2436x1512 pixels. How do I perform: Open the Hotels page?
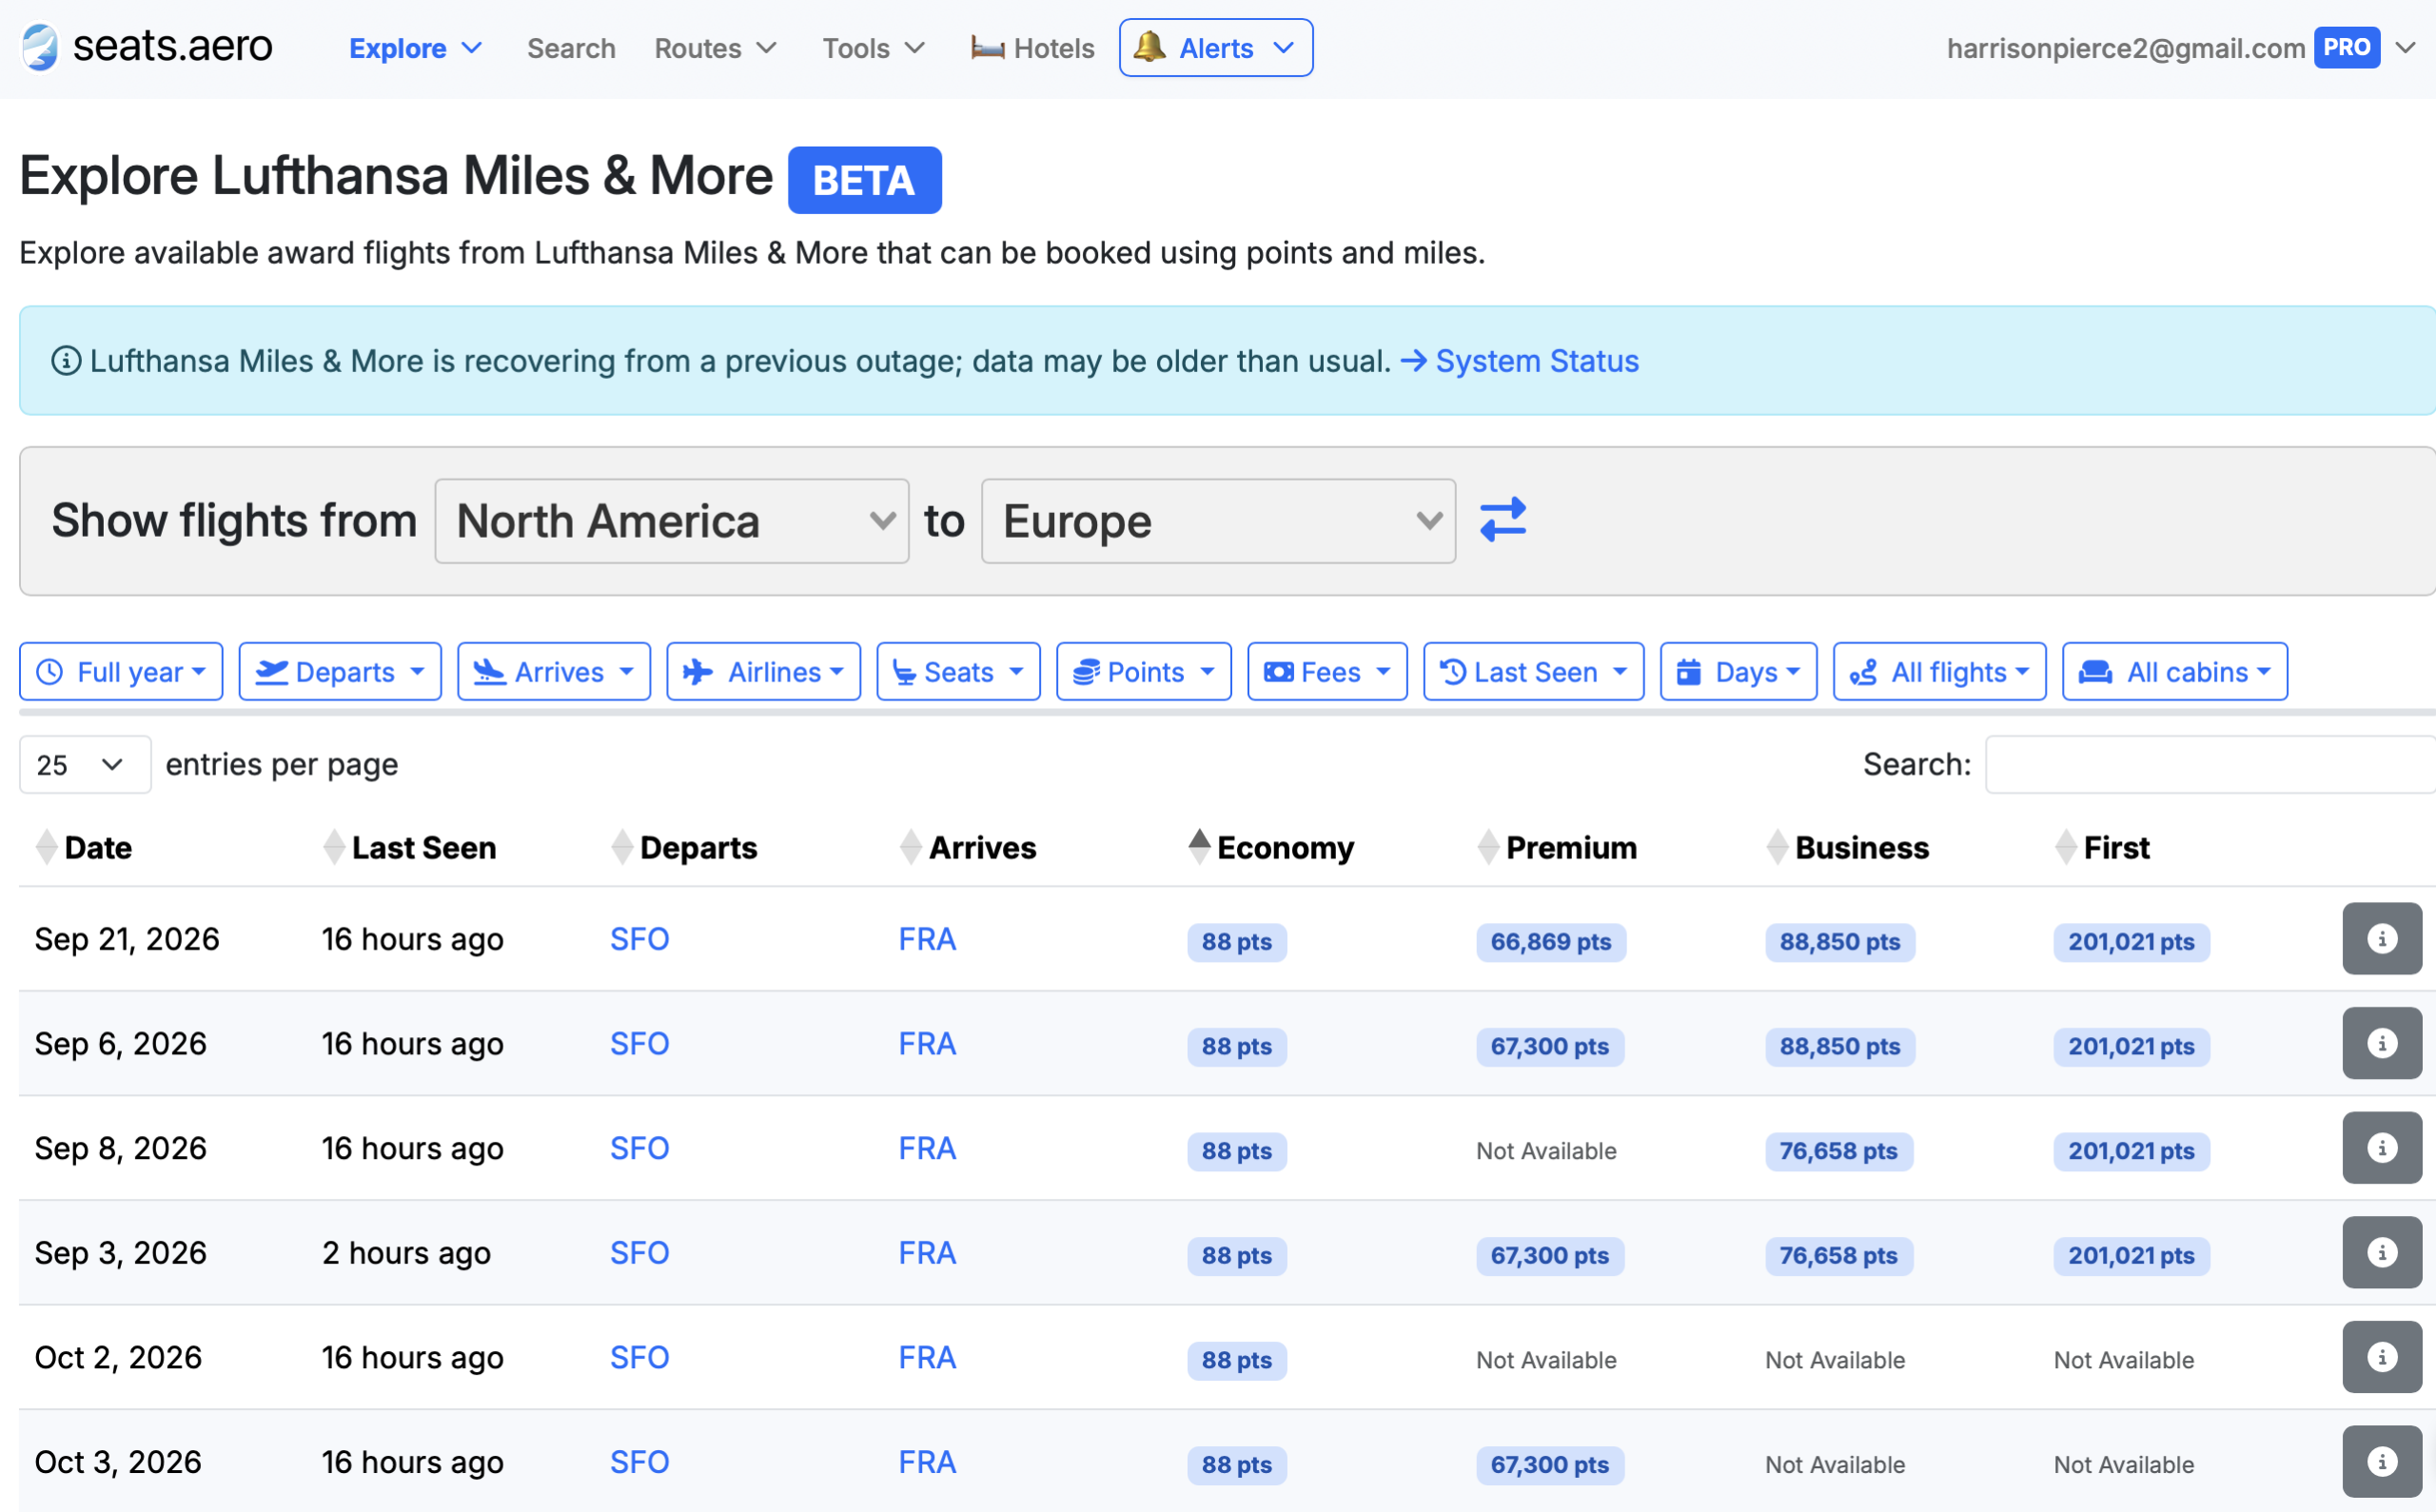coord(1032,48)
